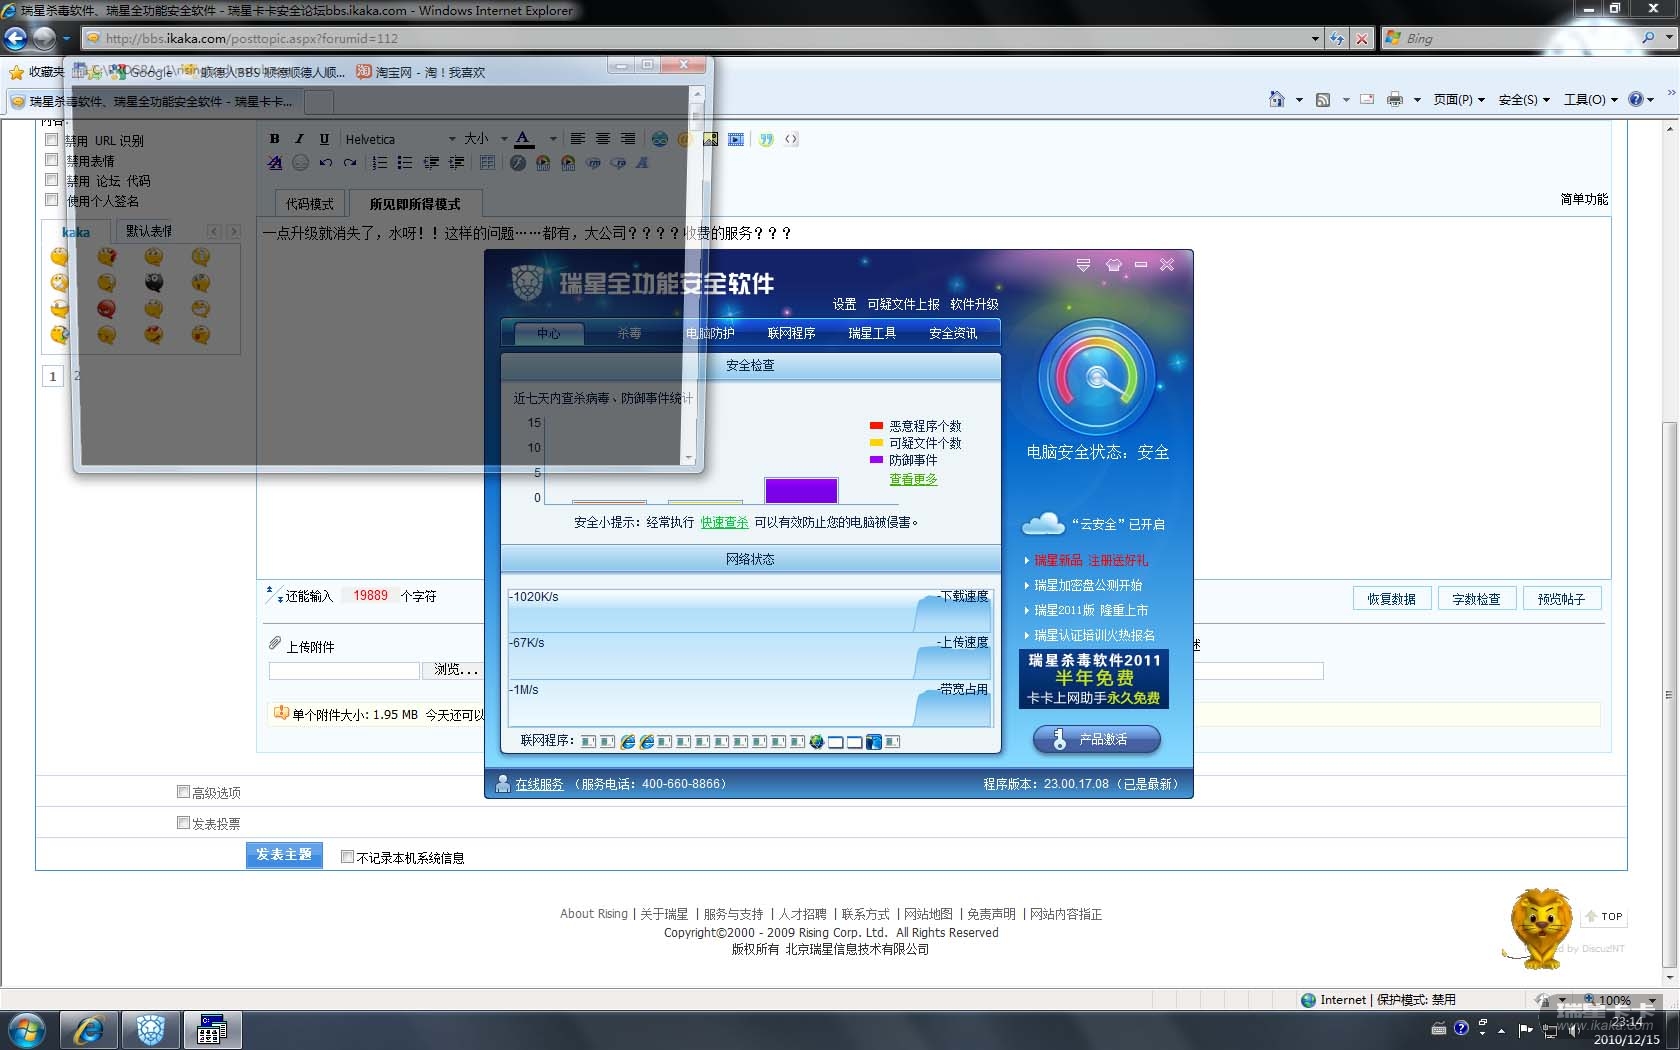1680x1050 pixels.
Task: Insert a hyperlink using the globe icon
Action: point(660,139)
